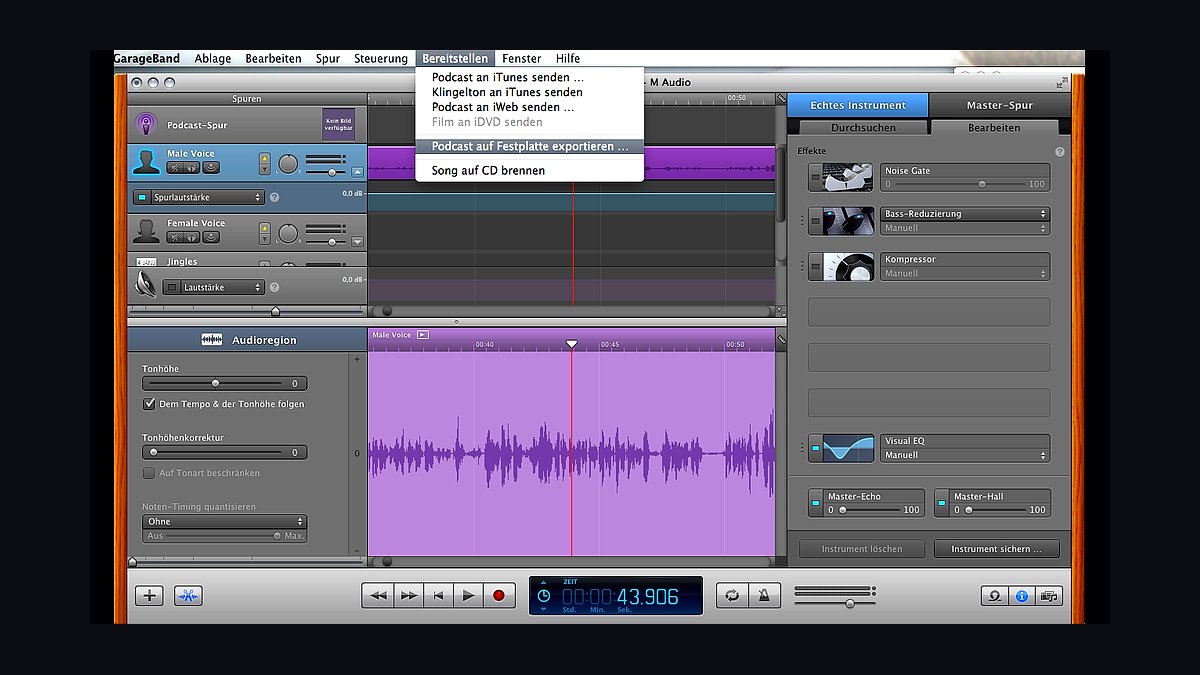Click the Instrument sichern button
Image resolution: width=1200 pixels, height=675 pixels.
tap(996, 549)
